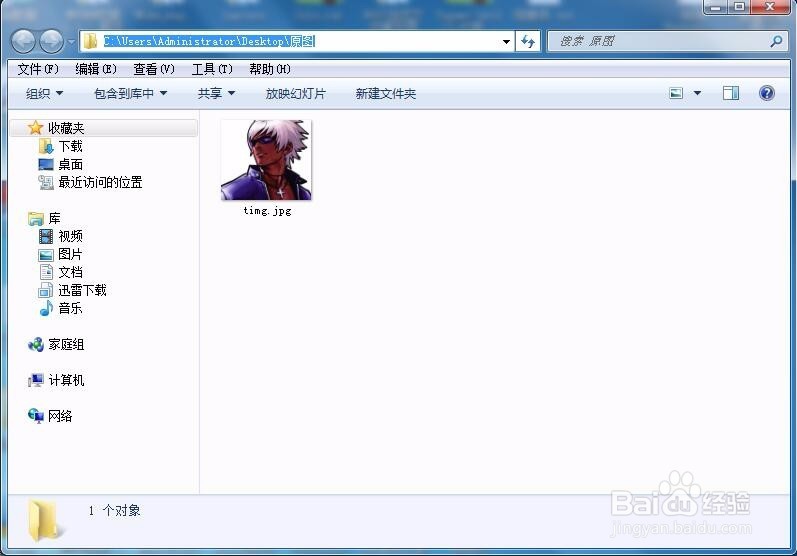Click the 收藏夹 star icon
Viewport: 797px width, 556px height.
point(35,128)
